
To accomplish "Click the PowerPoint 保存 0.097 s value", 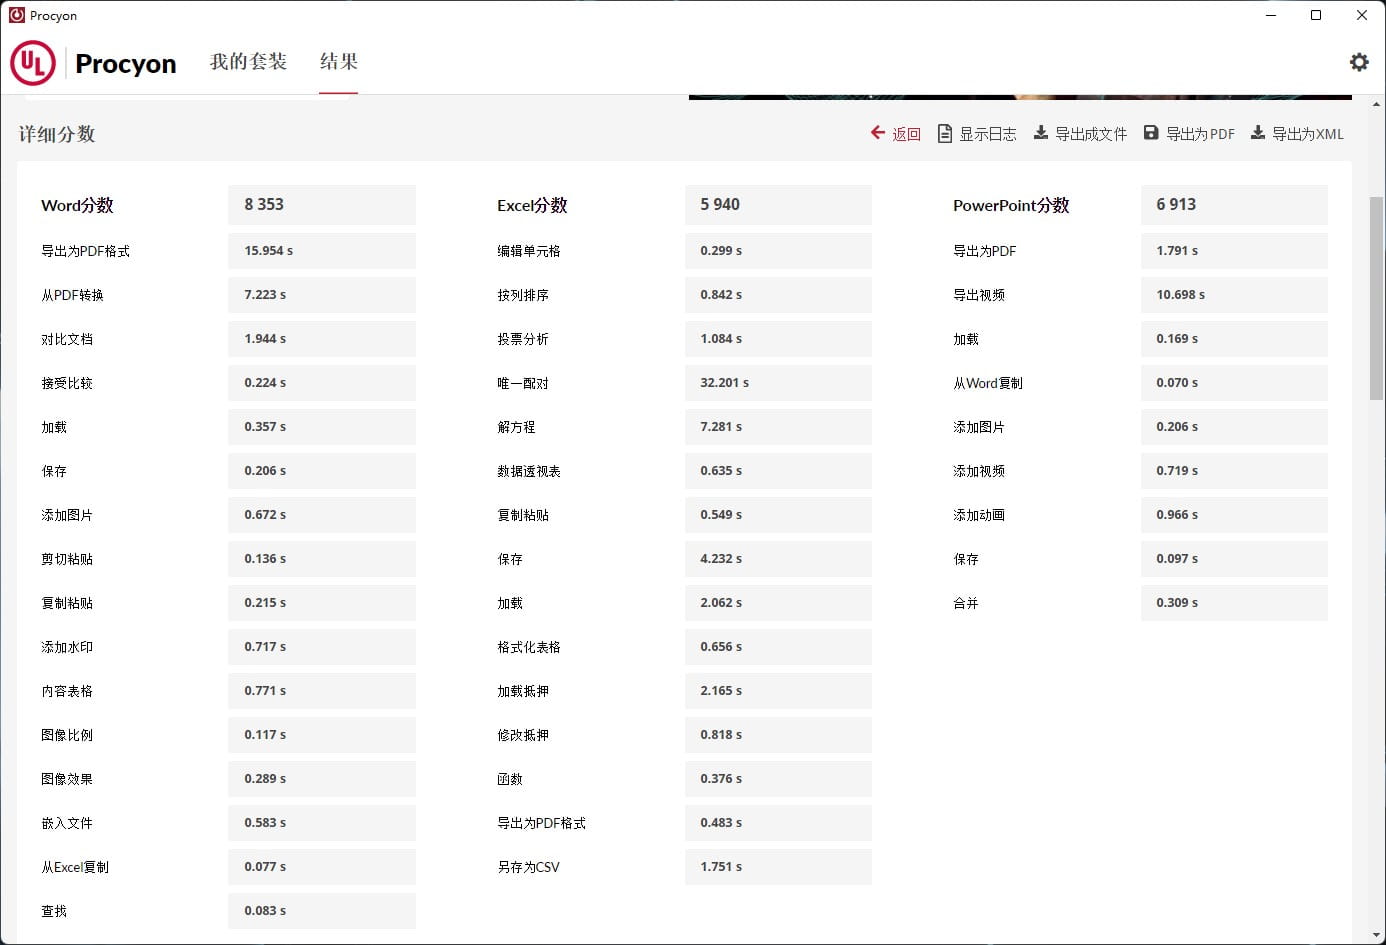I will pos(1234,559).
